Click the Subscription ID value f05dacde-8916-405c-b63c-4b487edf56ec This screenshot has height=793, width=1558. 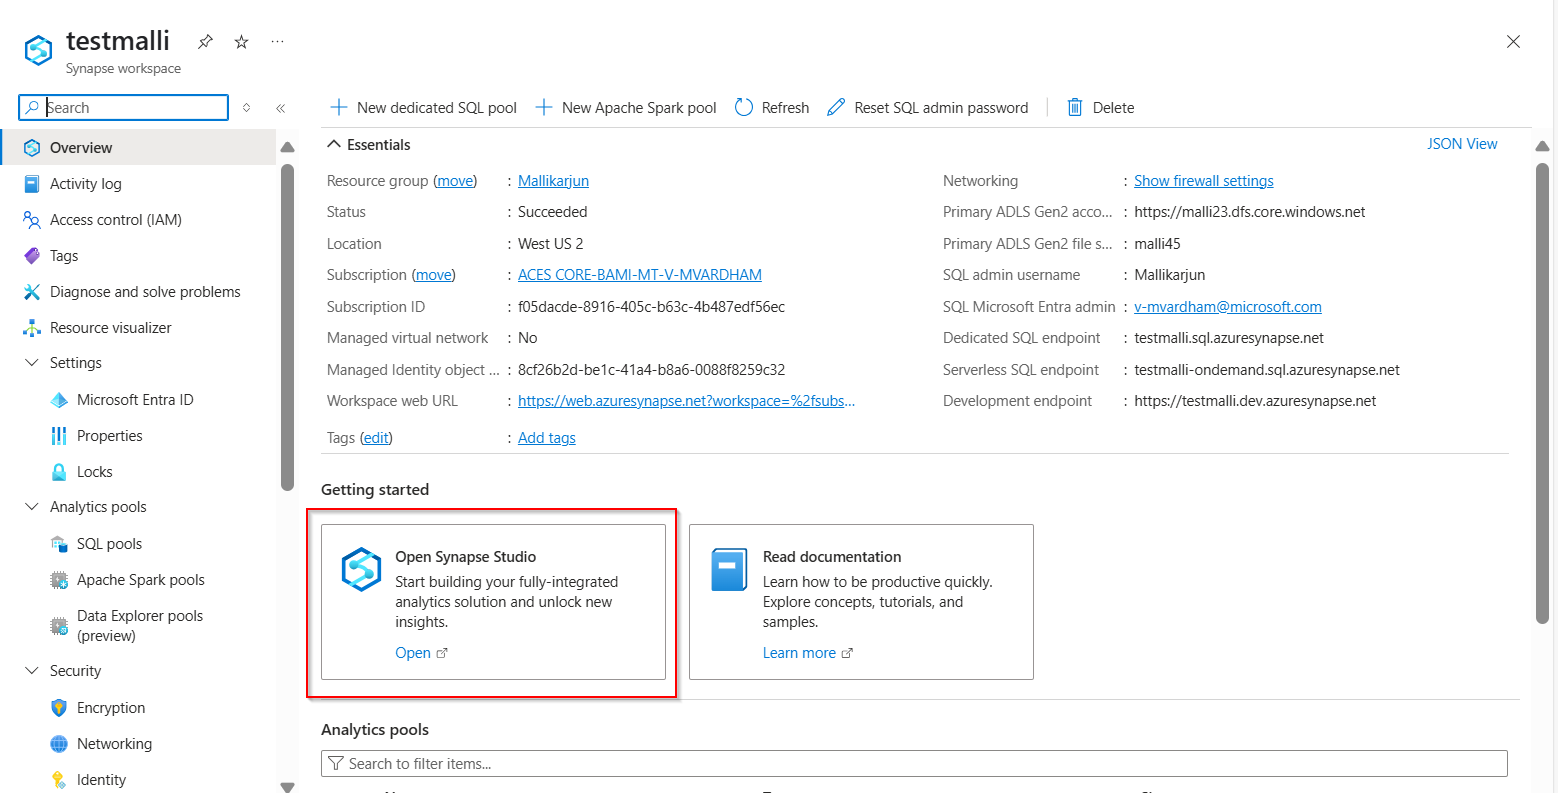651,307
